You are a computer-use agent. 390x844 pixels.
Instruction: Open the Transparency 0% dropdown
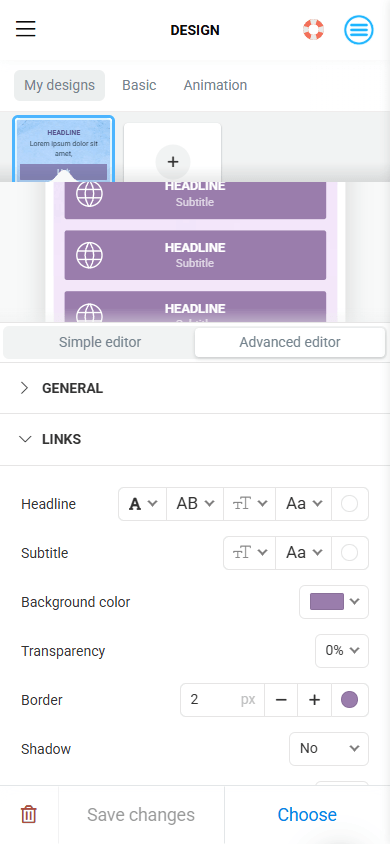[342, 651]
